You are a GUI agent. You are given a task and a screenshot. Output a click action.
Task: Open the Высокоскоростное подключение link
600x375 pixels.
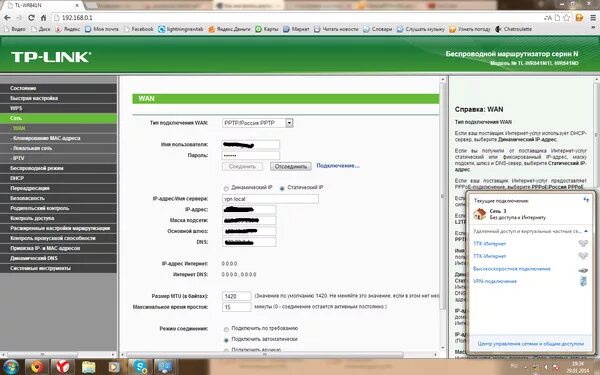pyautogui.click(x=512, y=269)
